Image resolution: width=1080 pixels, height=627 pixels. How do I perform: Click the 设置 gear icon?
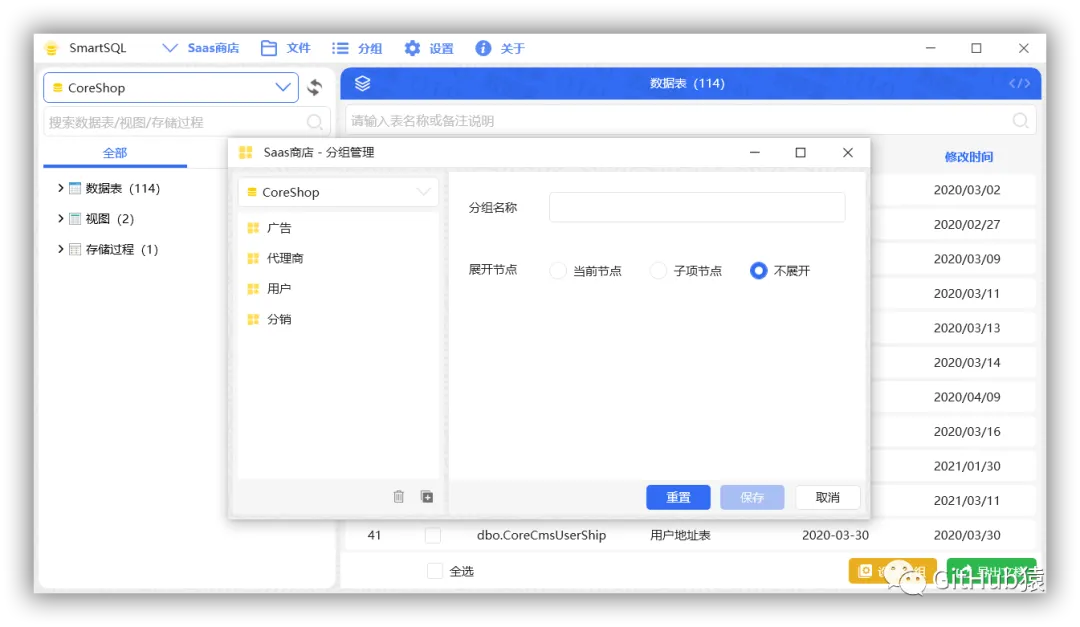(x=412, y=48)
